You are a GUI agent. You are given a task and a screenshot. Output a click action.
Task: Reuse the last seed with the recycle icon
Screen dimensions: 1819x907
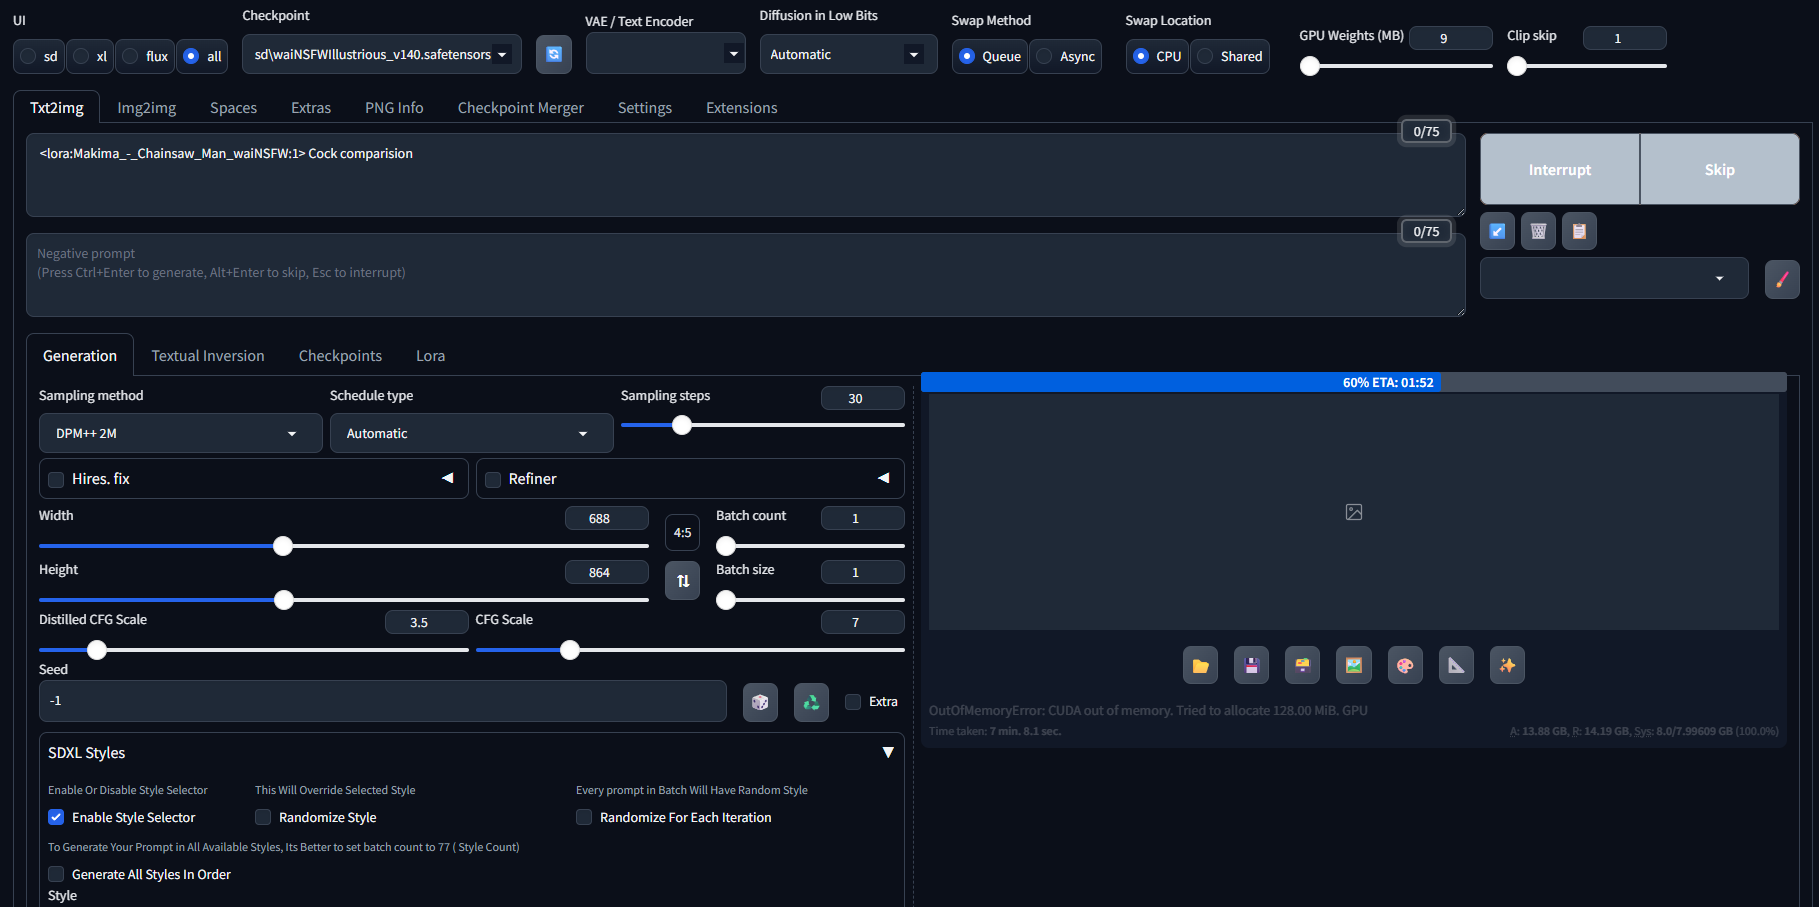click(x=811, y=702)
